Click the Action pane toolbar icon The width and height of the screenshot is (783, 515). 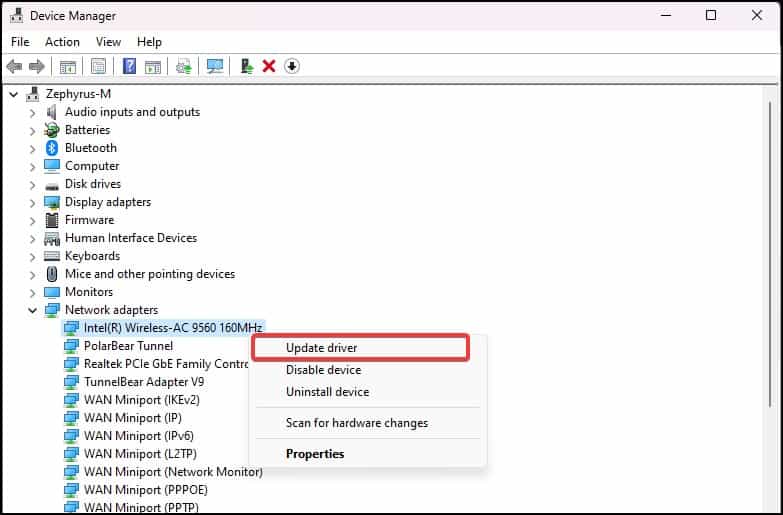(x=153, y=66)
